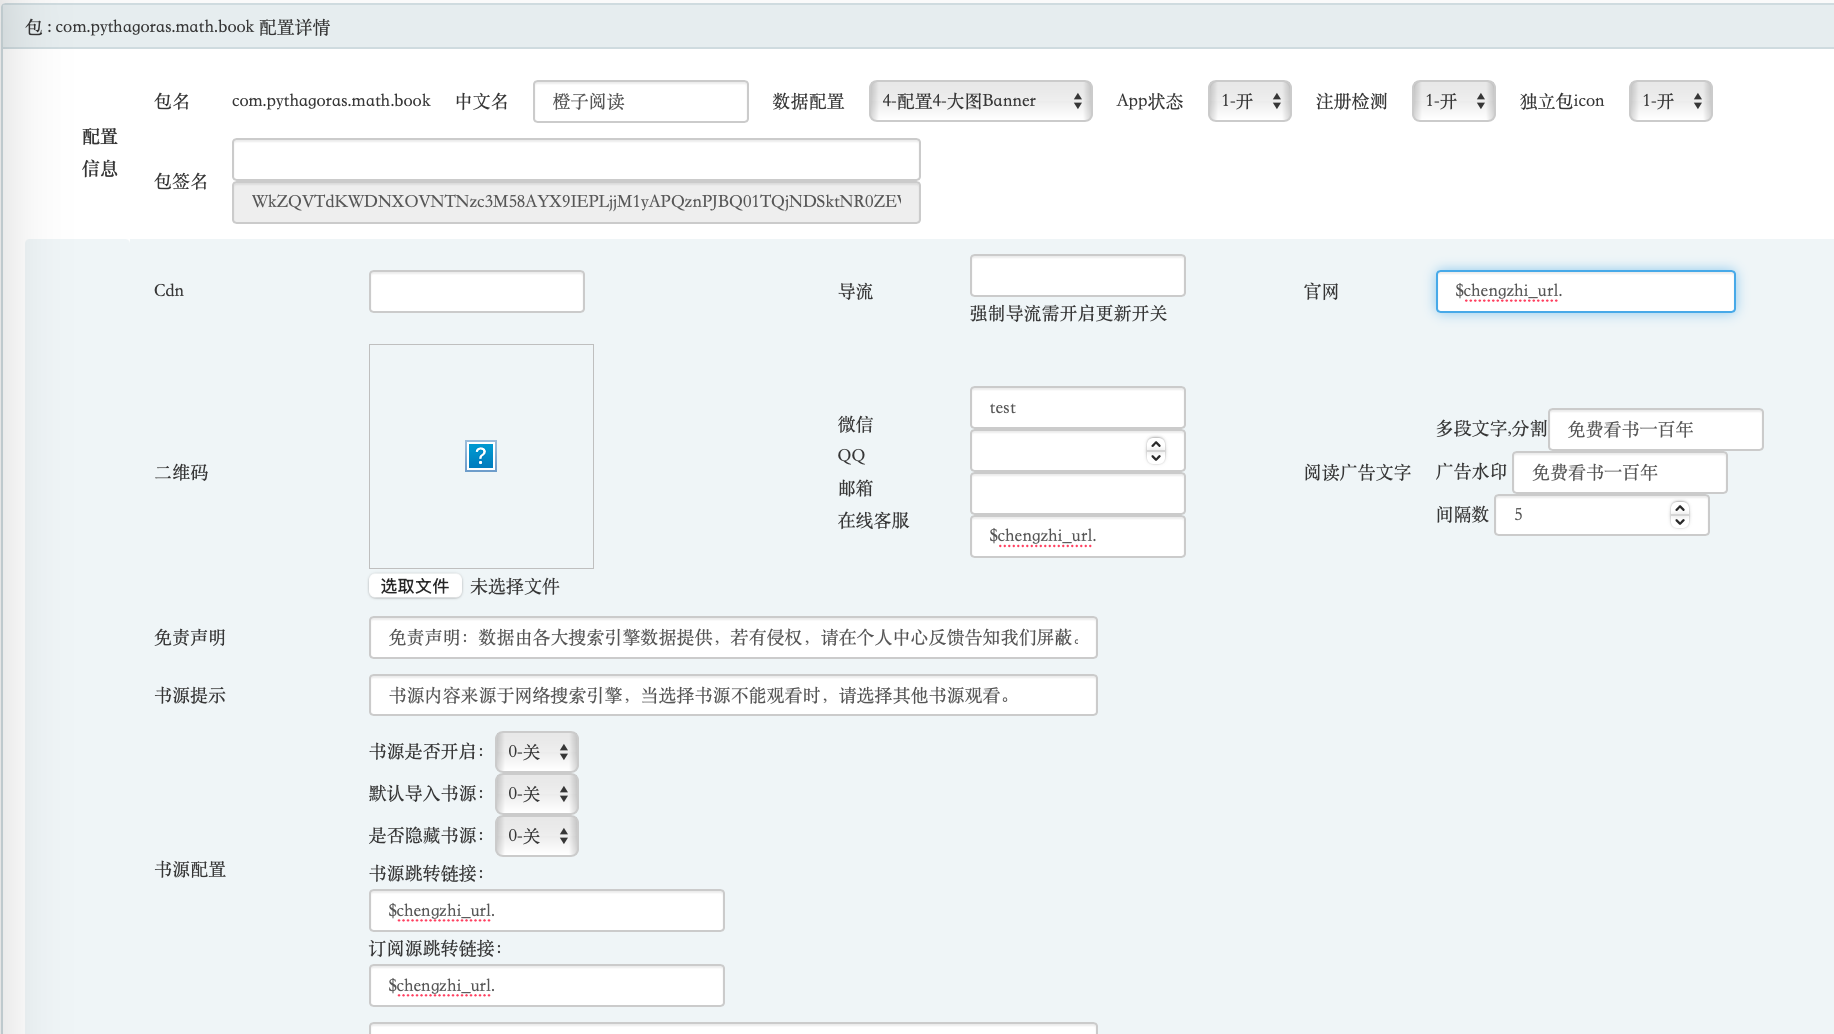Click the 书源跳转链接 input field
Image resolution: width=1834 pixels, height=1034 pixels.
pyautogui.click(x=546, y=911)
